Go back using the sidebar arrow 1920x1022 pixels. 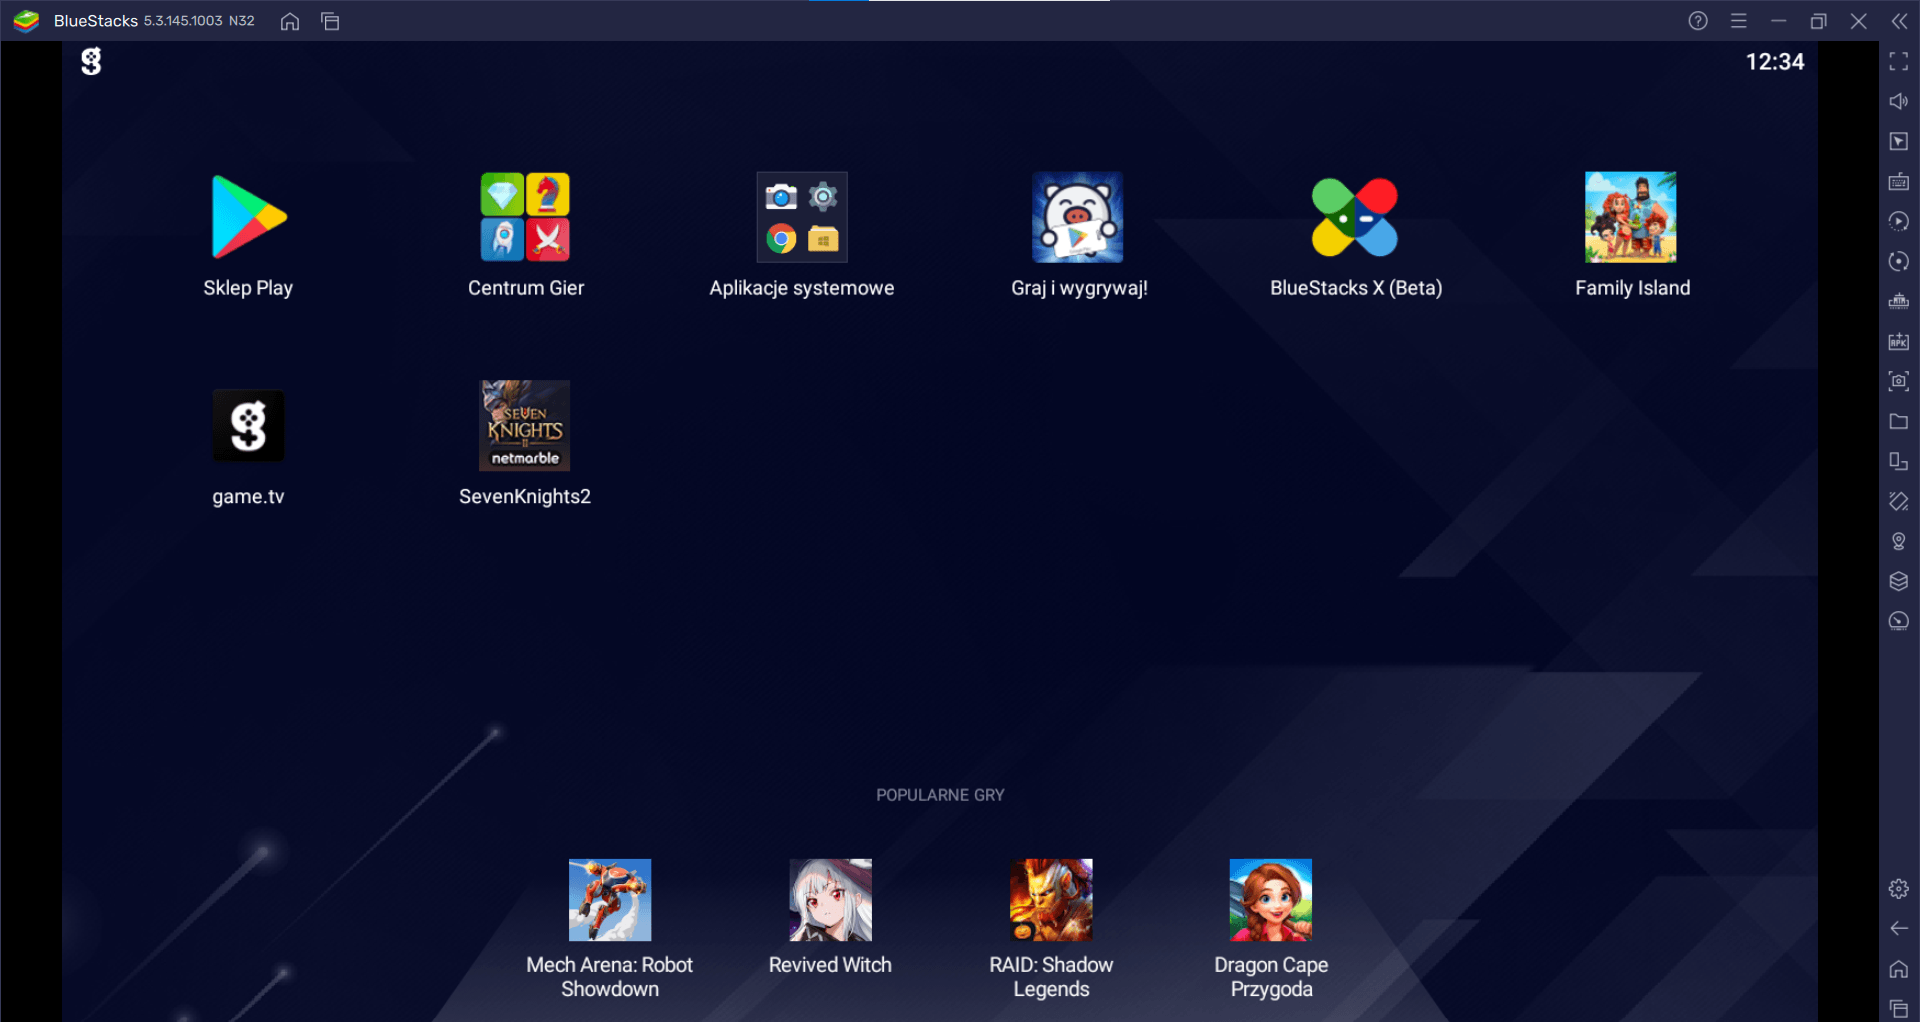[x=1899, y=929]
